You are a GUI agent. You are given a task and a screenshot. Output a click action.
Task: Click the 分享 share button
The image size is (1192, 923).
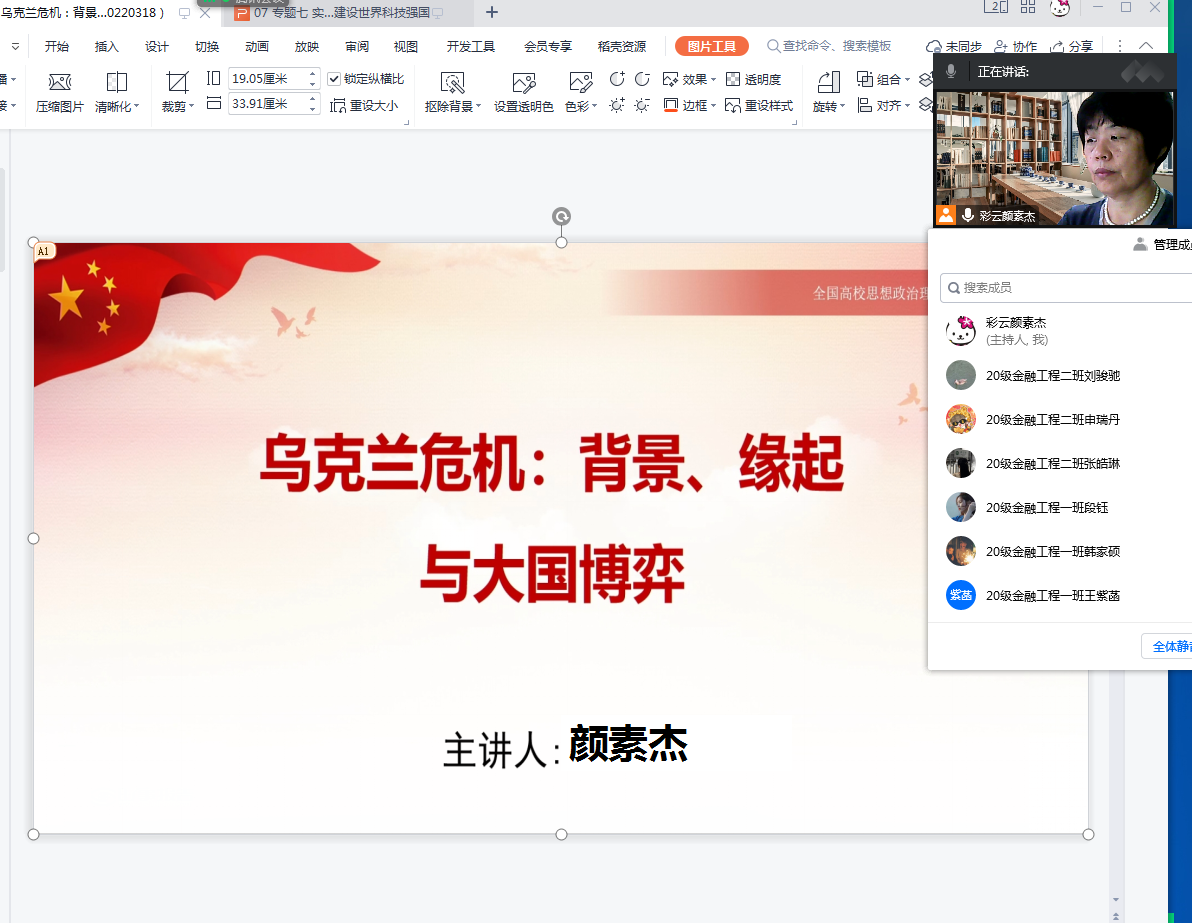(x=1071, y=46)
